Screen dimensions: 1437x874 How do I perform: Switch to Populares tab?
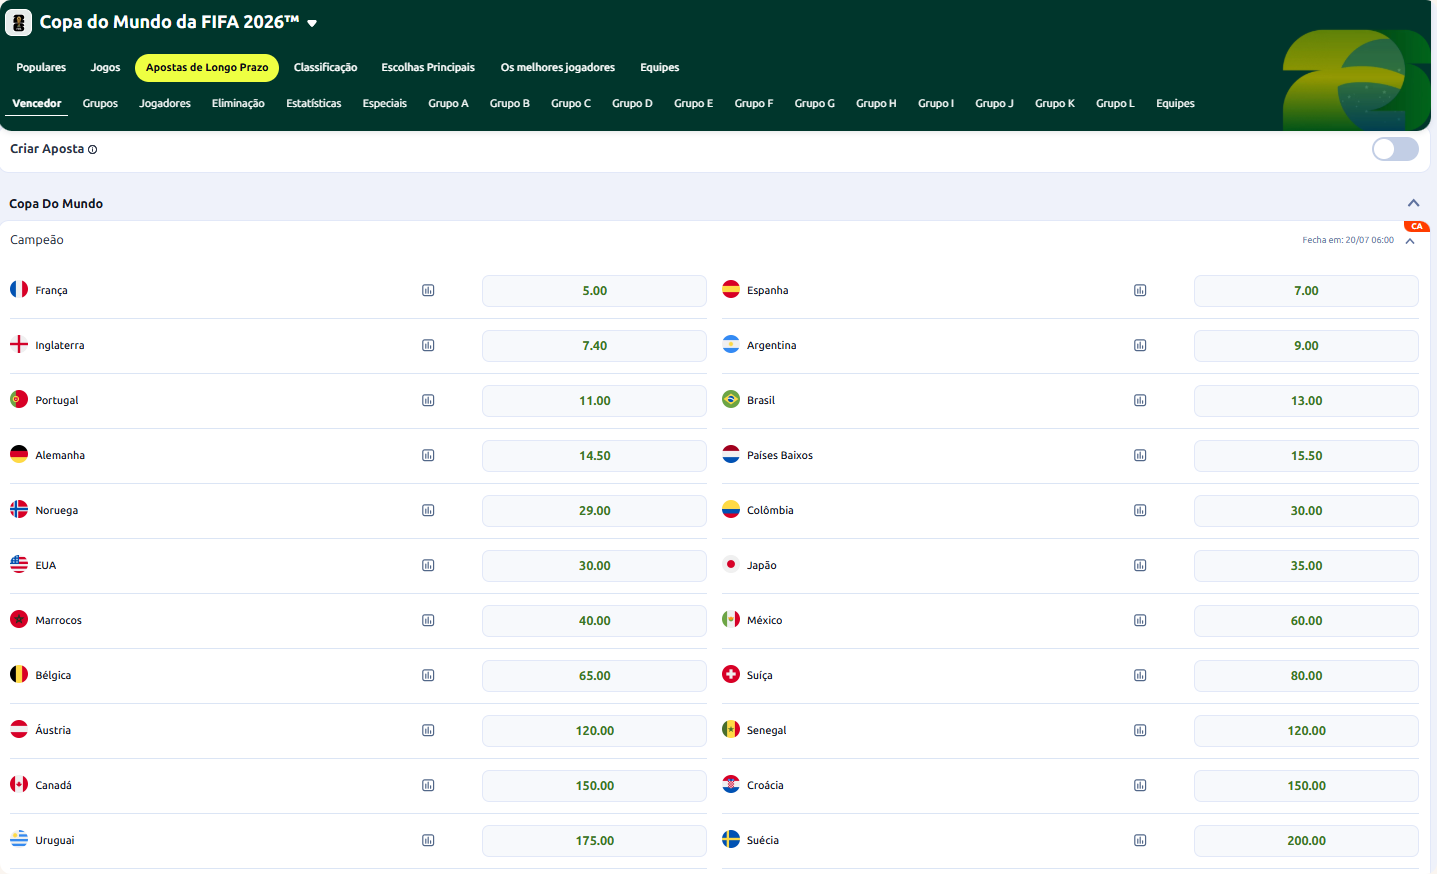(x=41, y=68)
